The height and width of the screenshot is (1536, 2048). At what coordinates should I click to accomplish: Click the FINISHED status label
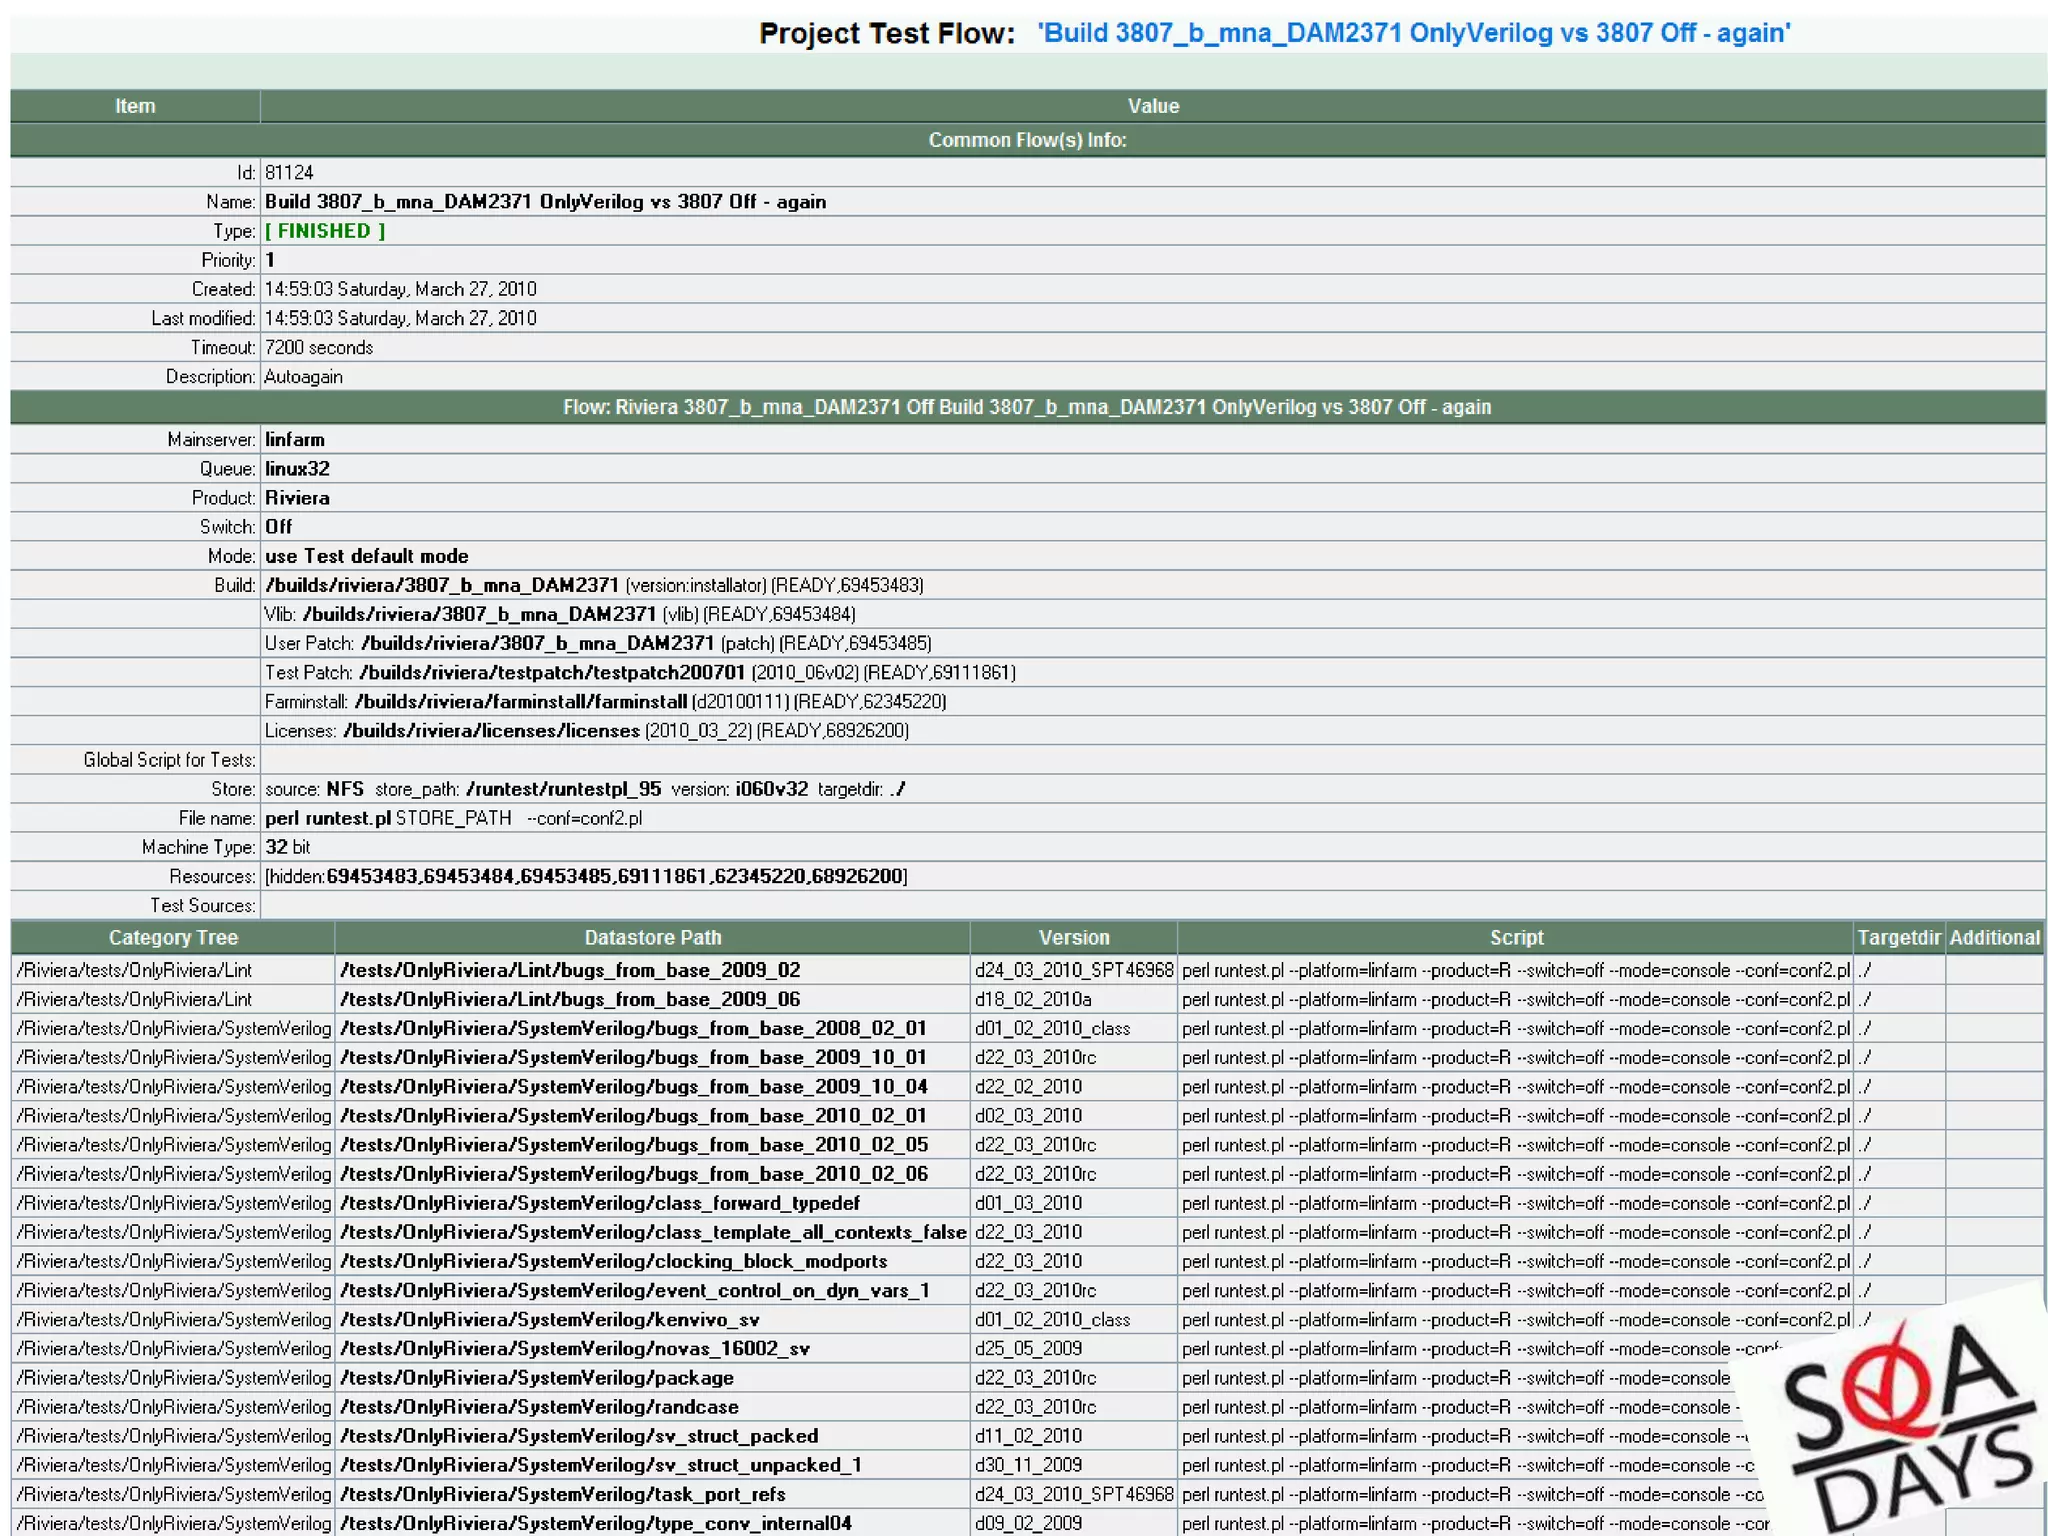(x=325, y=231)
